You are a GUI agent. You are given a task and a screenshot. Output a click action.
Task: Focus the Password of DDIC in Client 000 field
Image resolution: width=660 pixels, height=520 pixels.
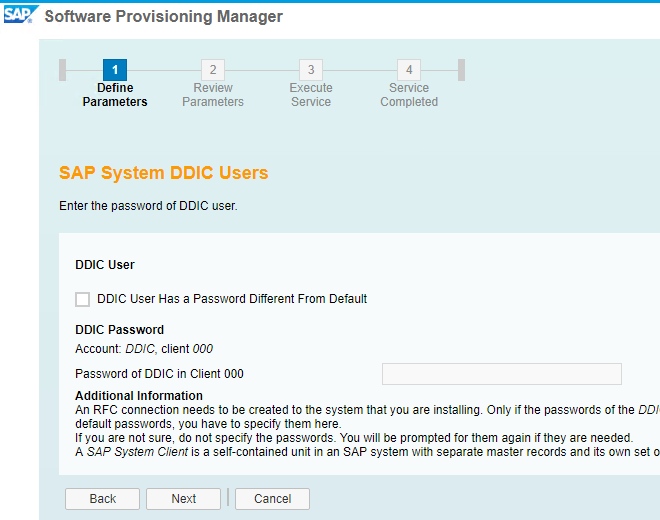502,374
